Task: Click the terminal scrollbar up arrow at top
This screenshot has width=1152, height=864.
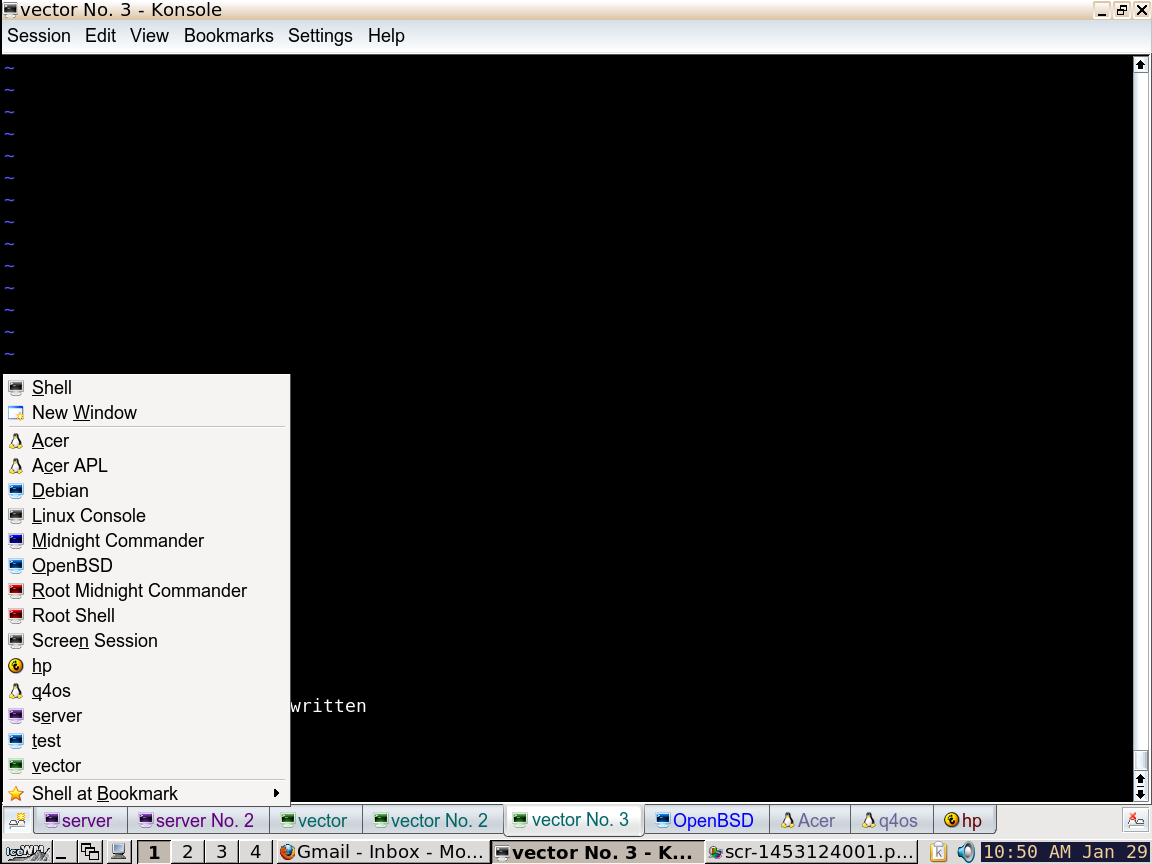Action: 1140,65
